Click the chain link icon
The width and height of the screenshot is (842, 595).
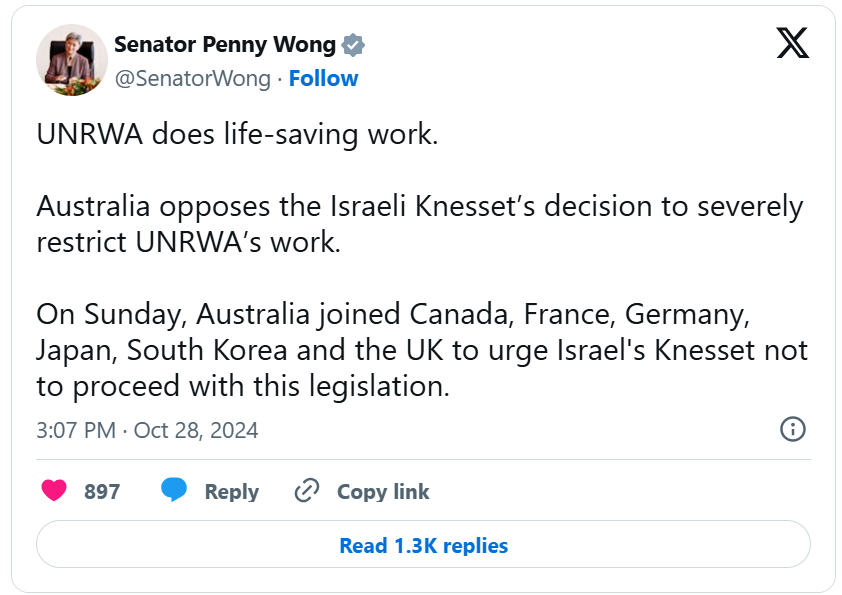pos(306,491)
